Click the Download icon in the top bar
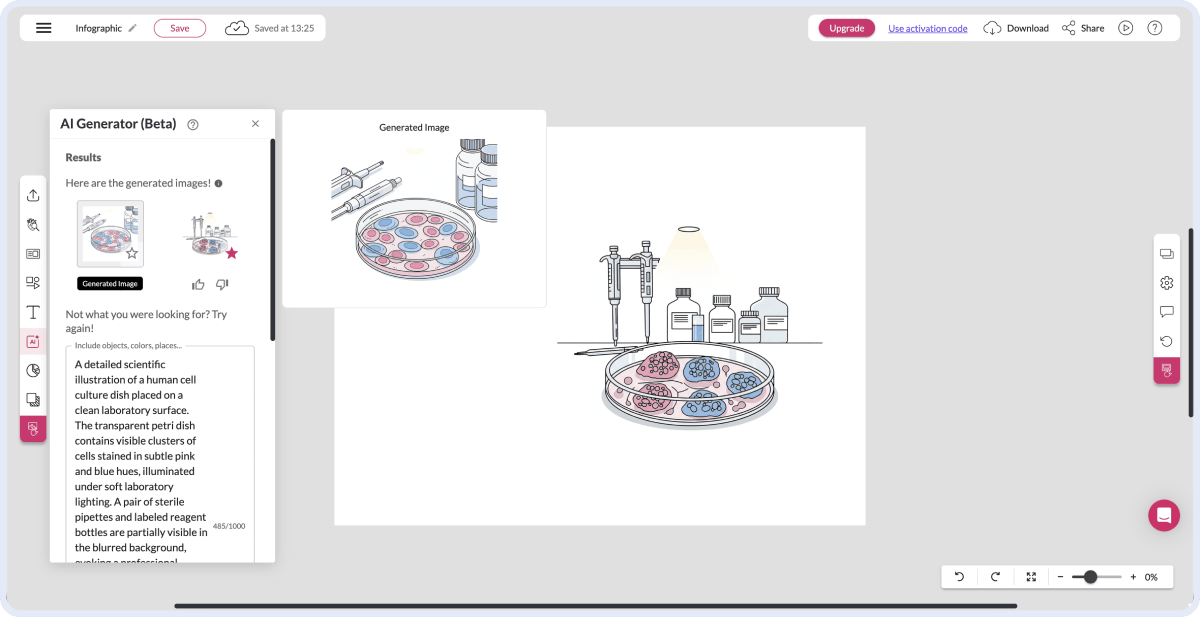This screenshot has height=617, width=1200. pos(992,27)
